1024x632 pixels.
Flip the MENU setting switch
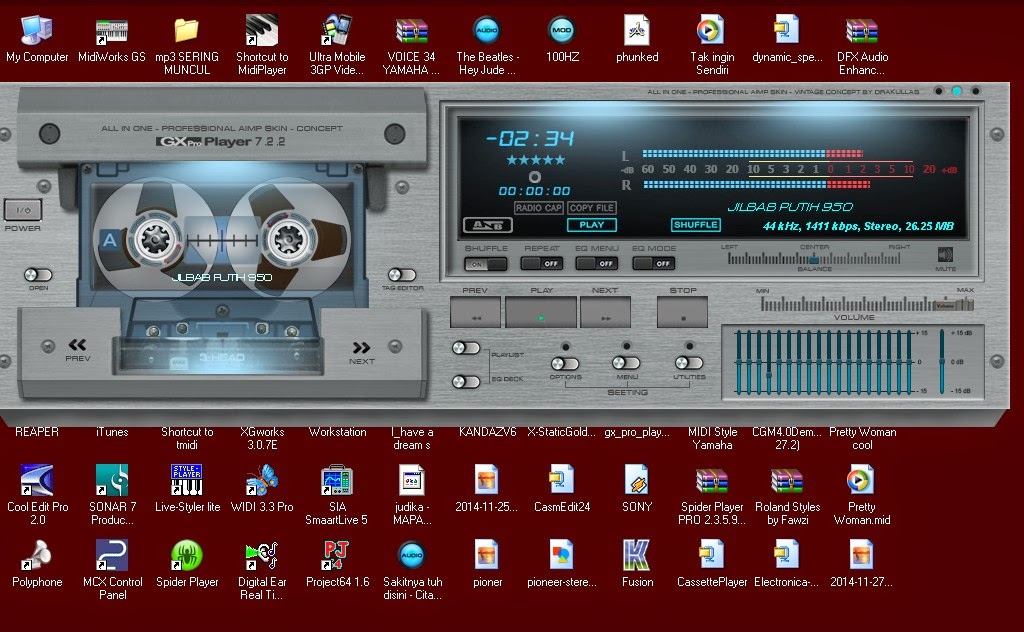[626, 362]
